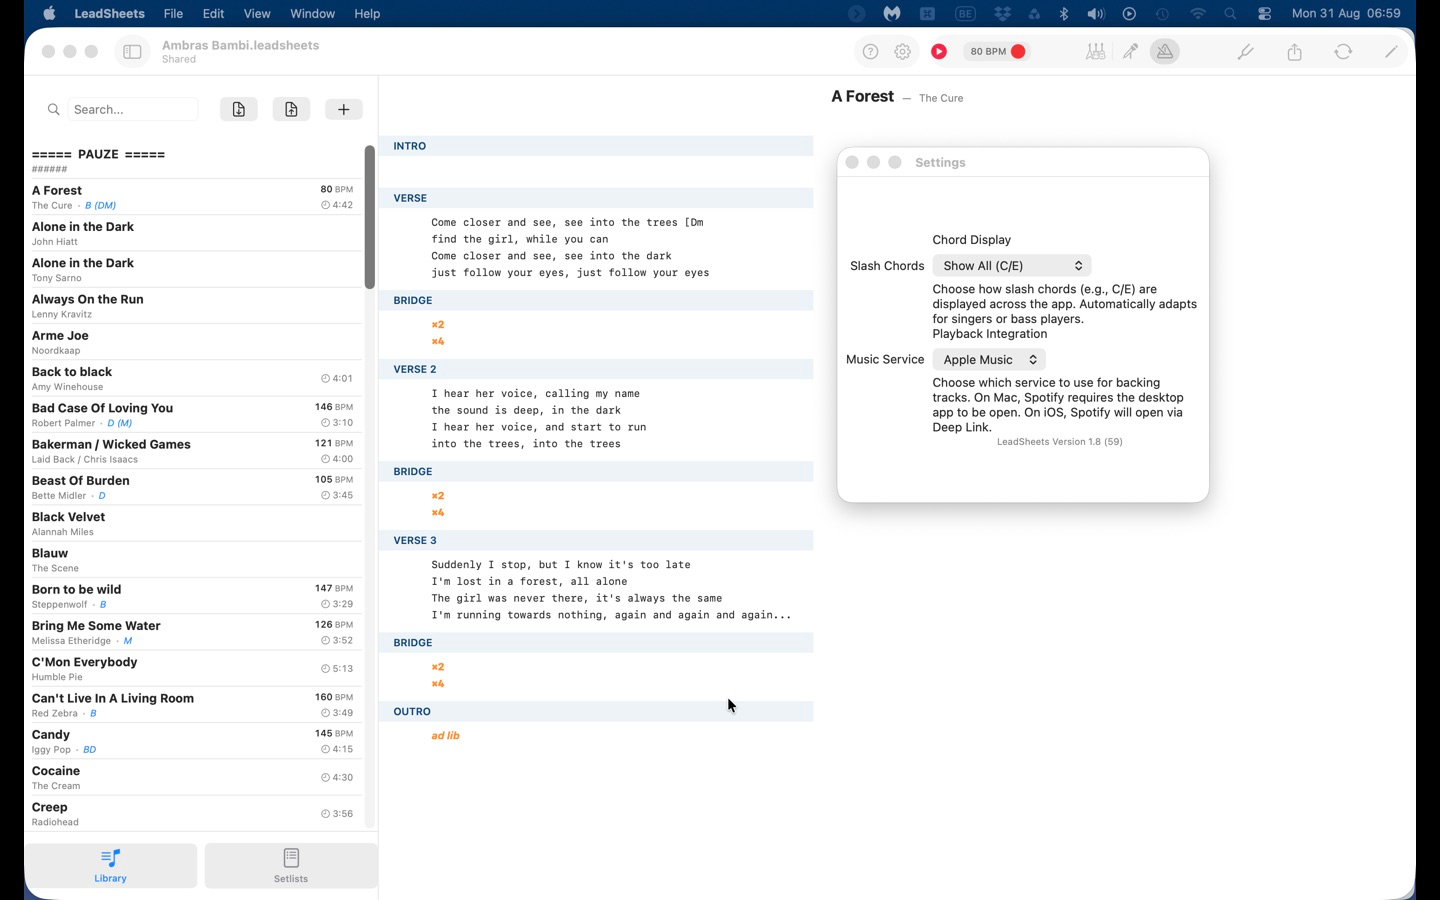Select the song Beast Of Burden

point(193,488)
